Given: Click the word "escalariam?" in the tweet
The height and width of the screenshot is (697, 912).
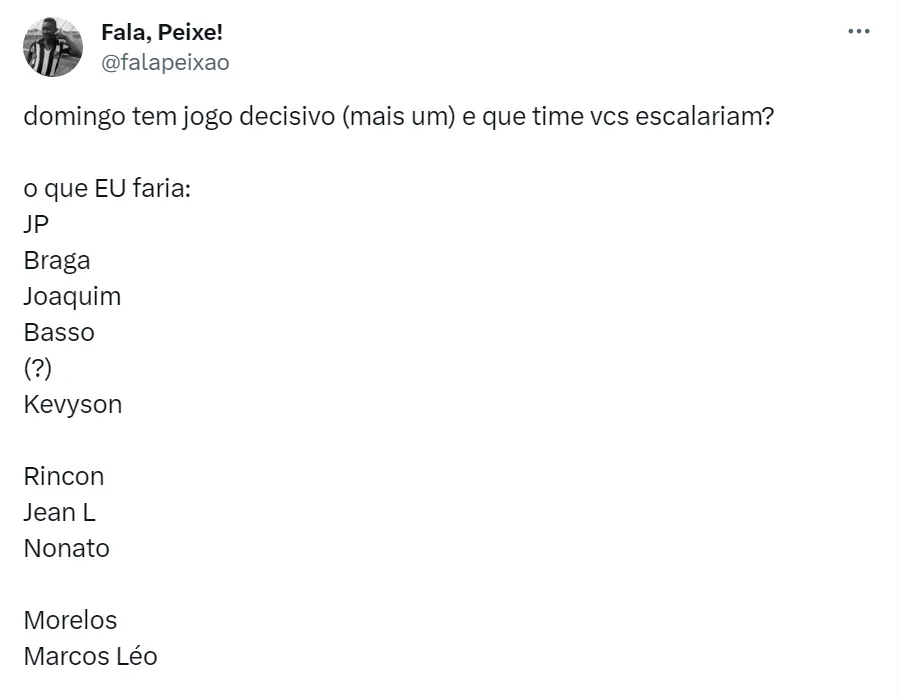Looking at the screenshot, I should pyautogui.click(x=705, y=116).
